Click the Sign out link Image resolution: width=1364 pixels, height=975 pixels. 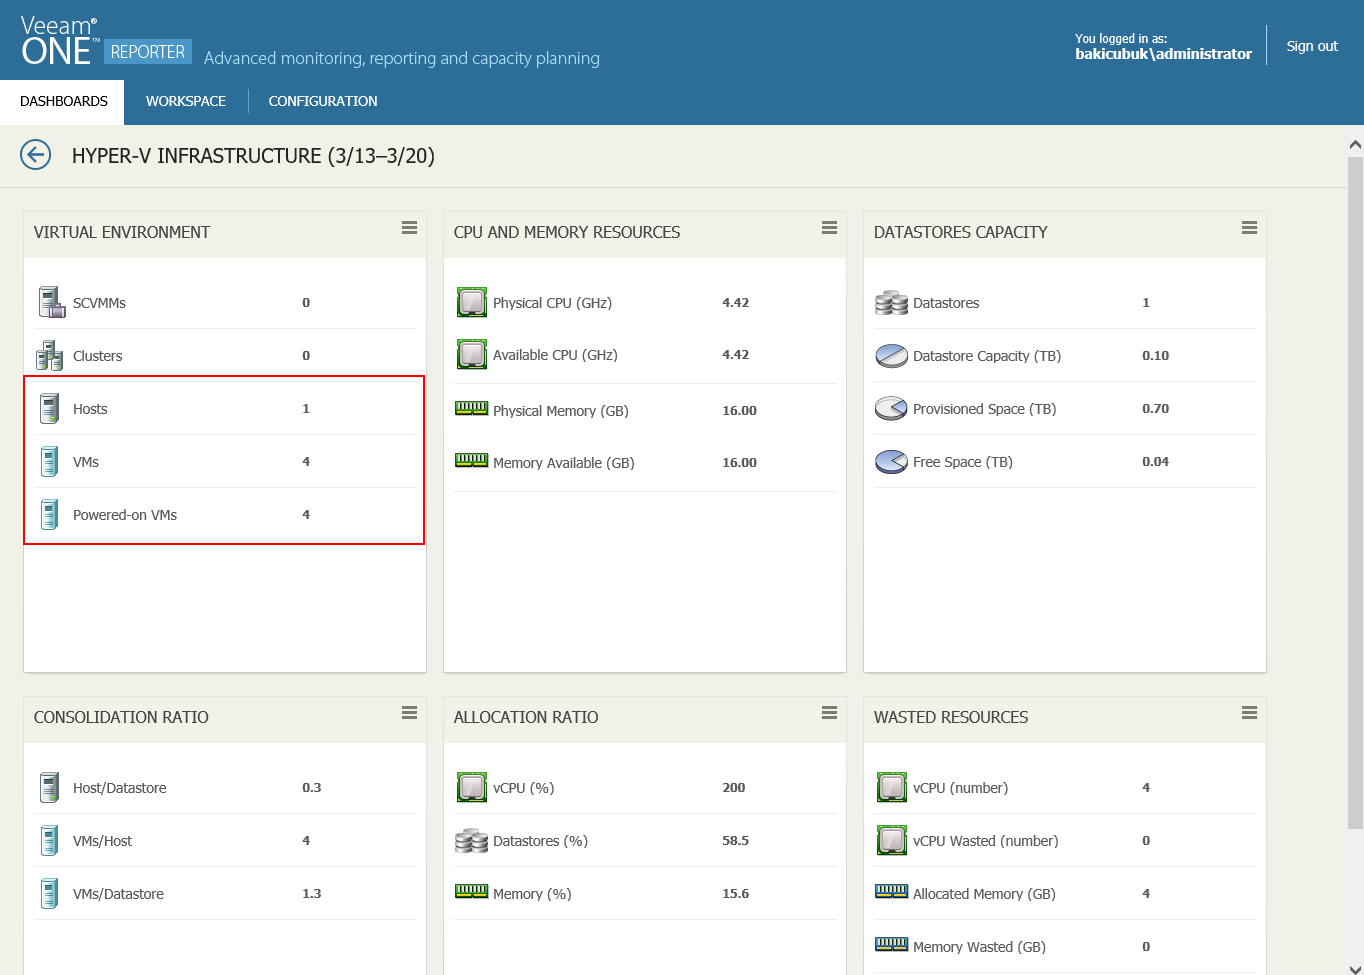[1311, 46]
